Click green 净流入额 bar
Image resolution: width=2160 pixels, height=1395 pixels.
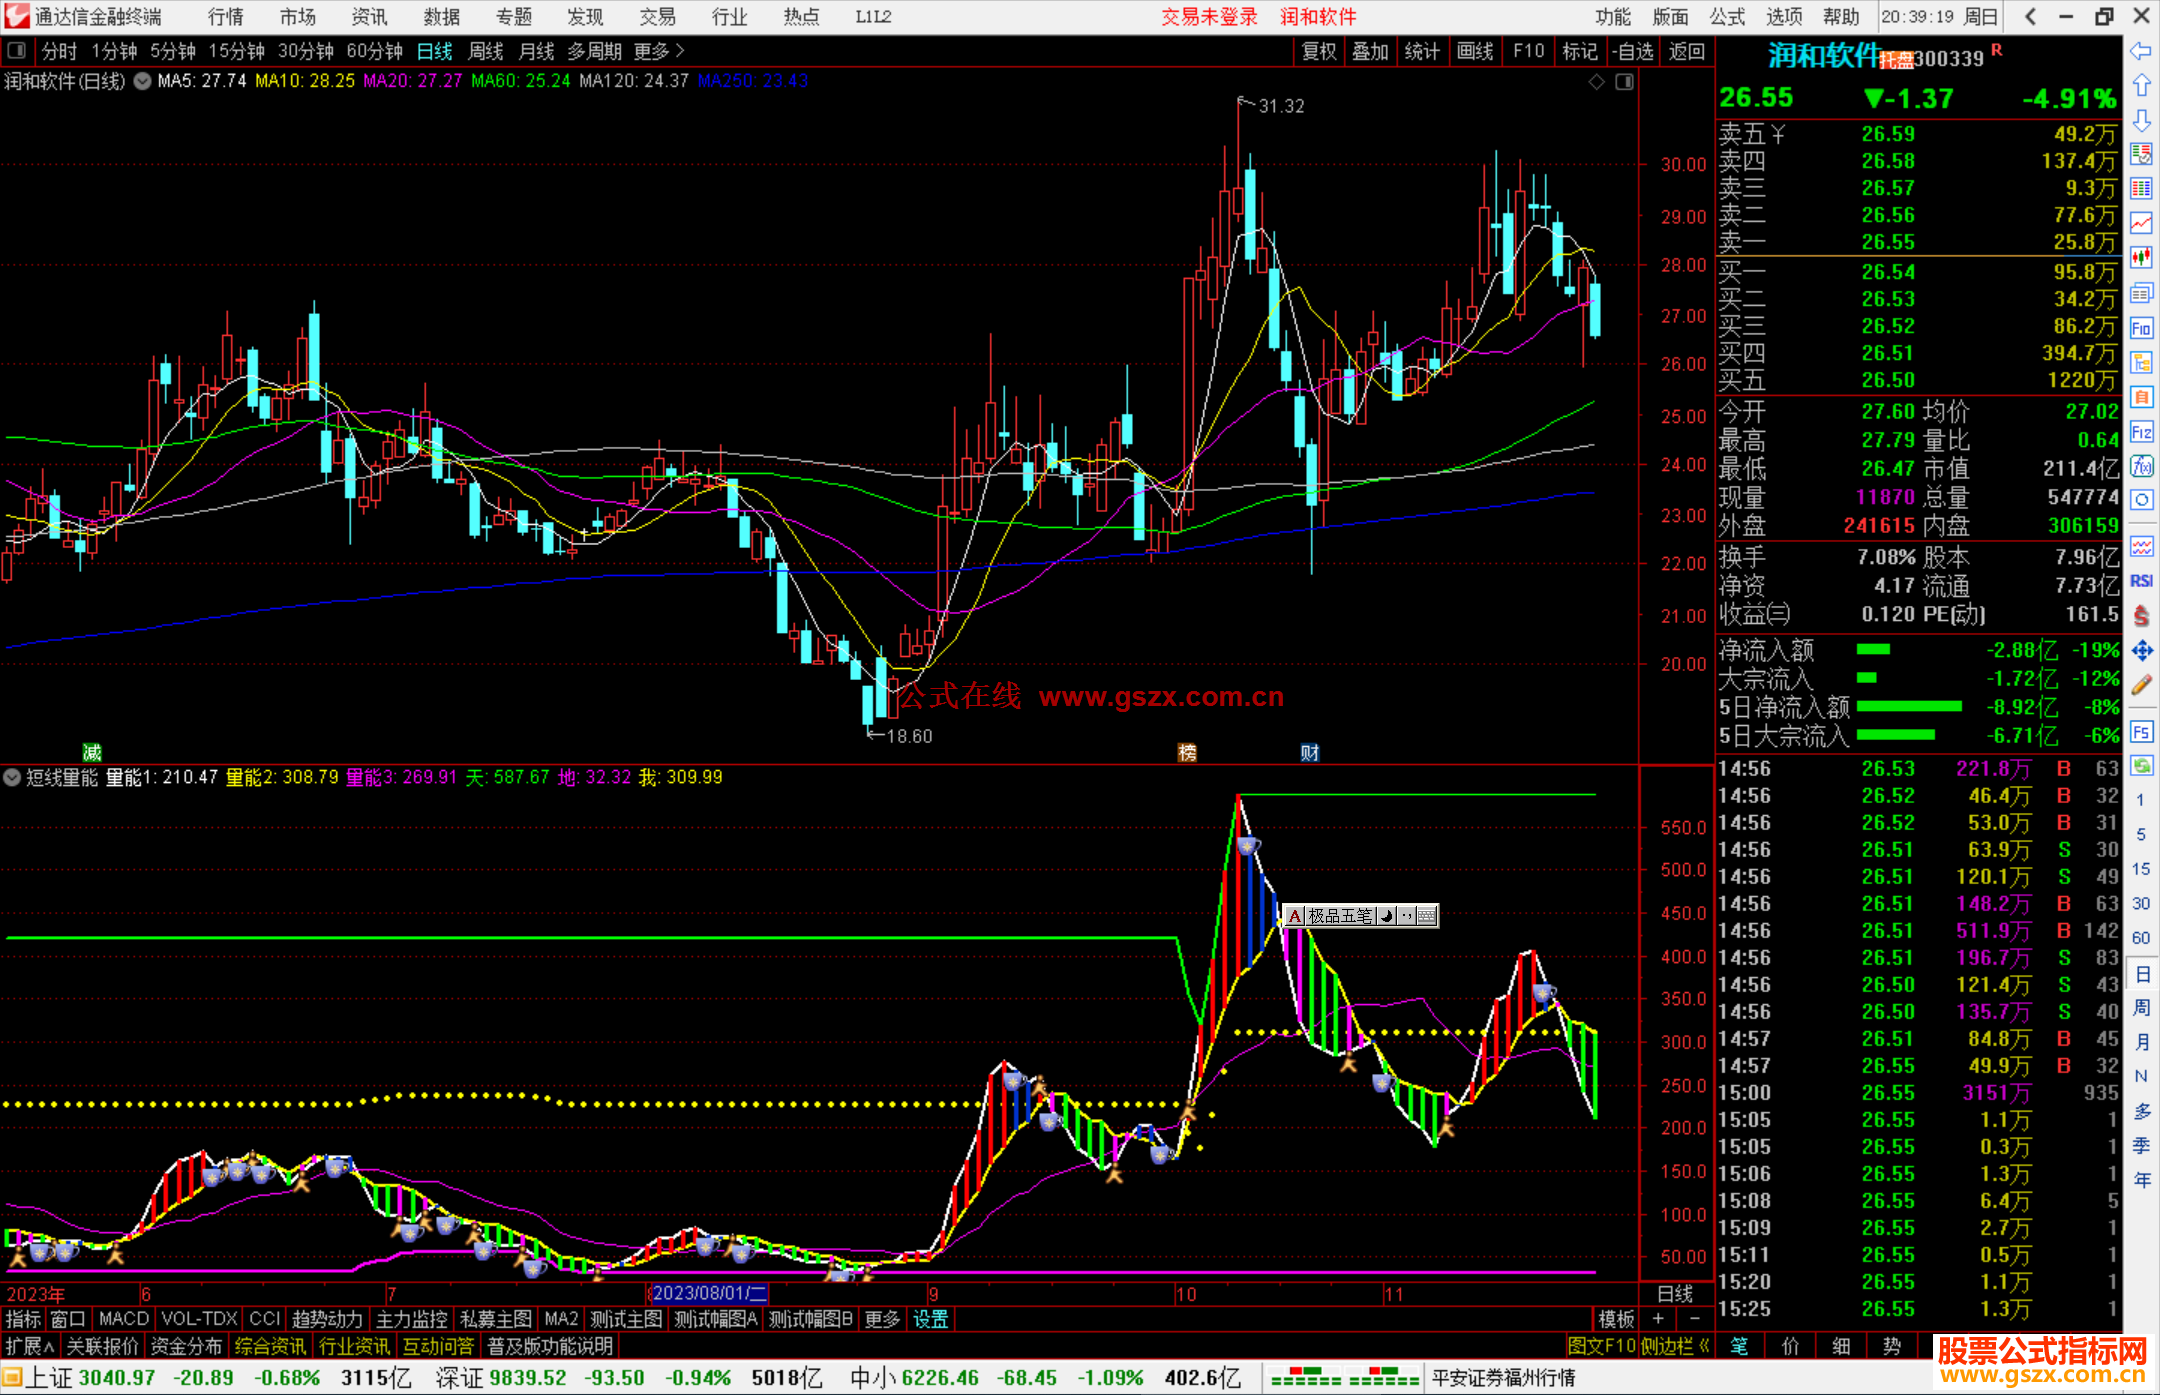(x=1872, y=650)
